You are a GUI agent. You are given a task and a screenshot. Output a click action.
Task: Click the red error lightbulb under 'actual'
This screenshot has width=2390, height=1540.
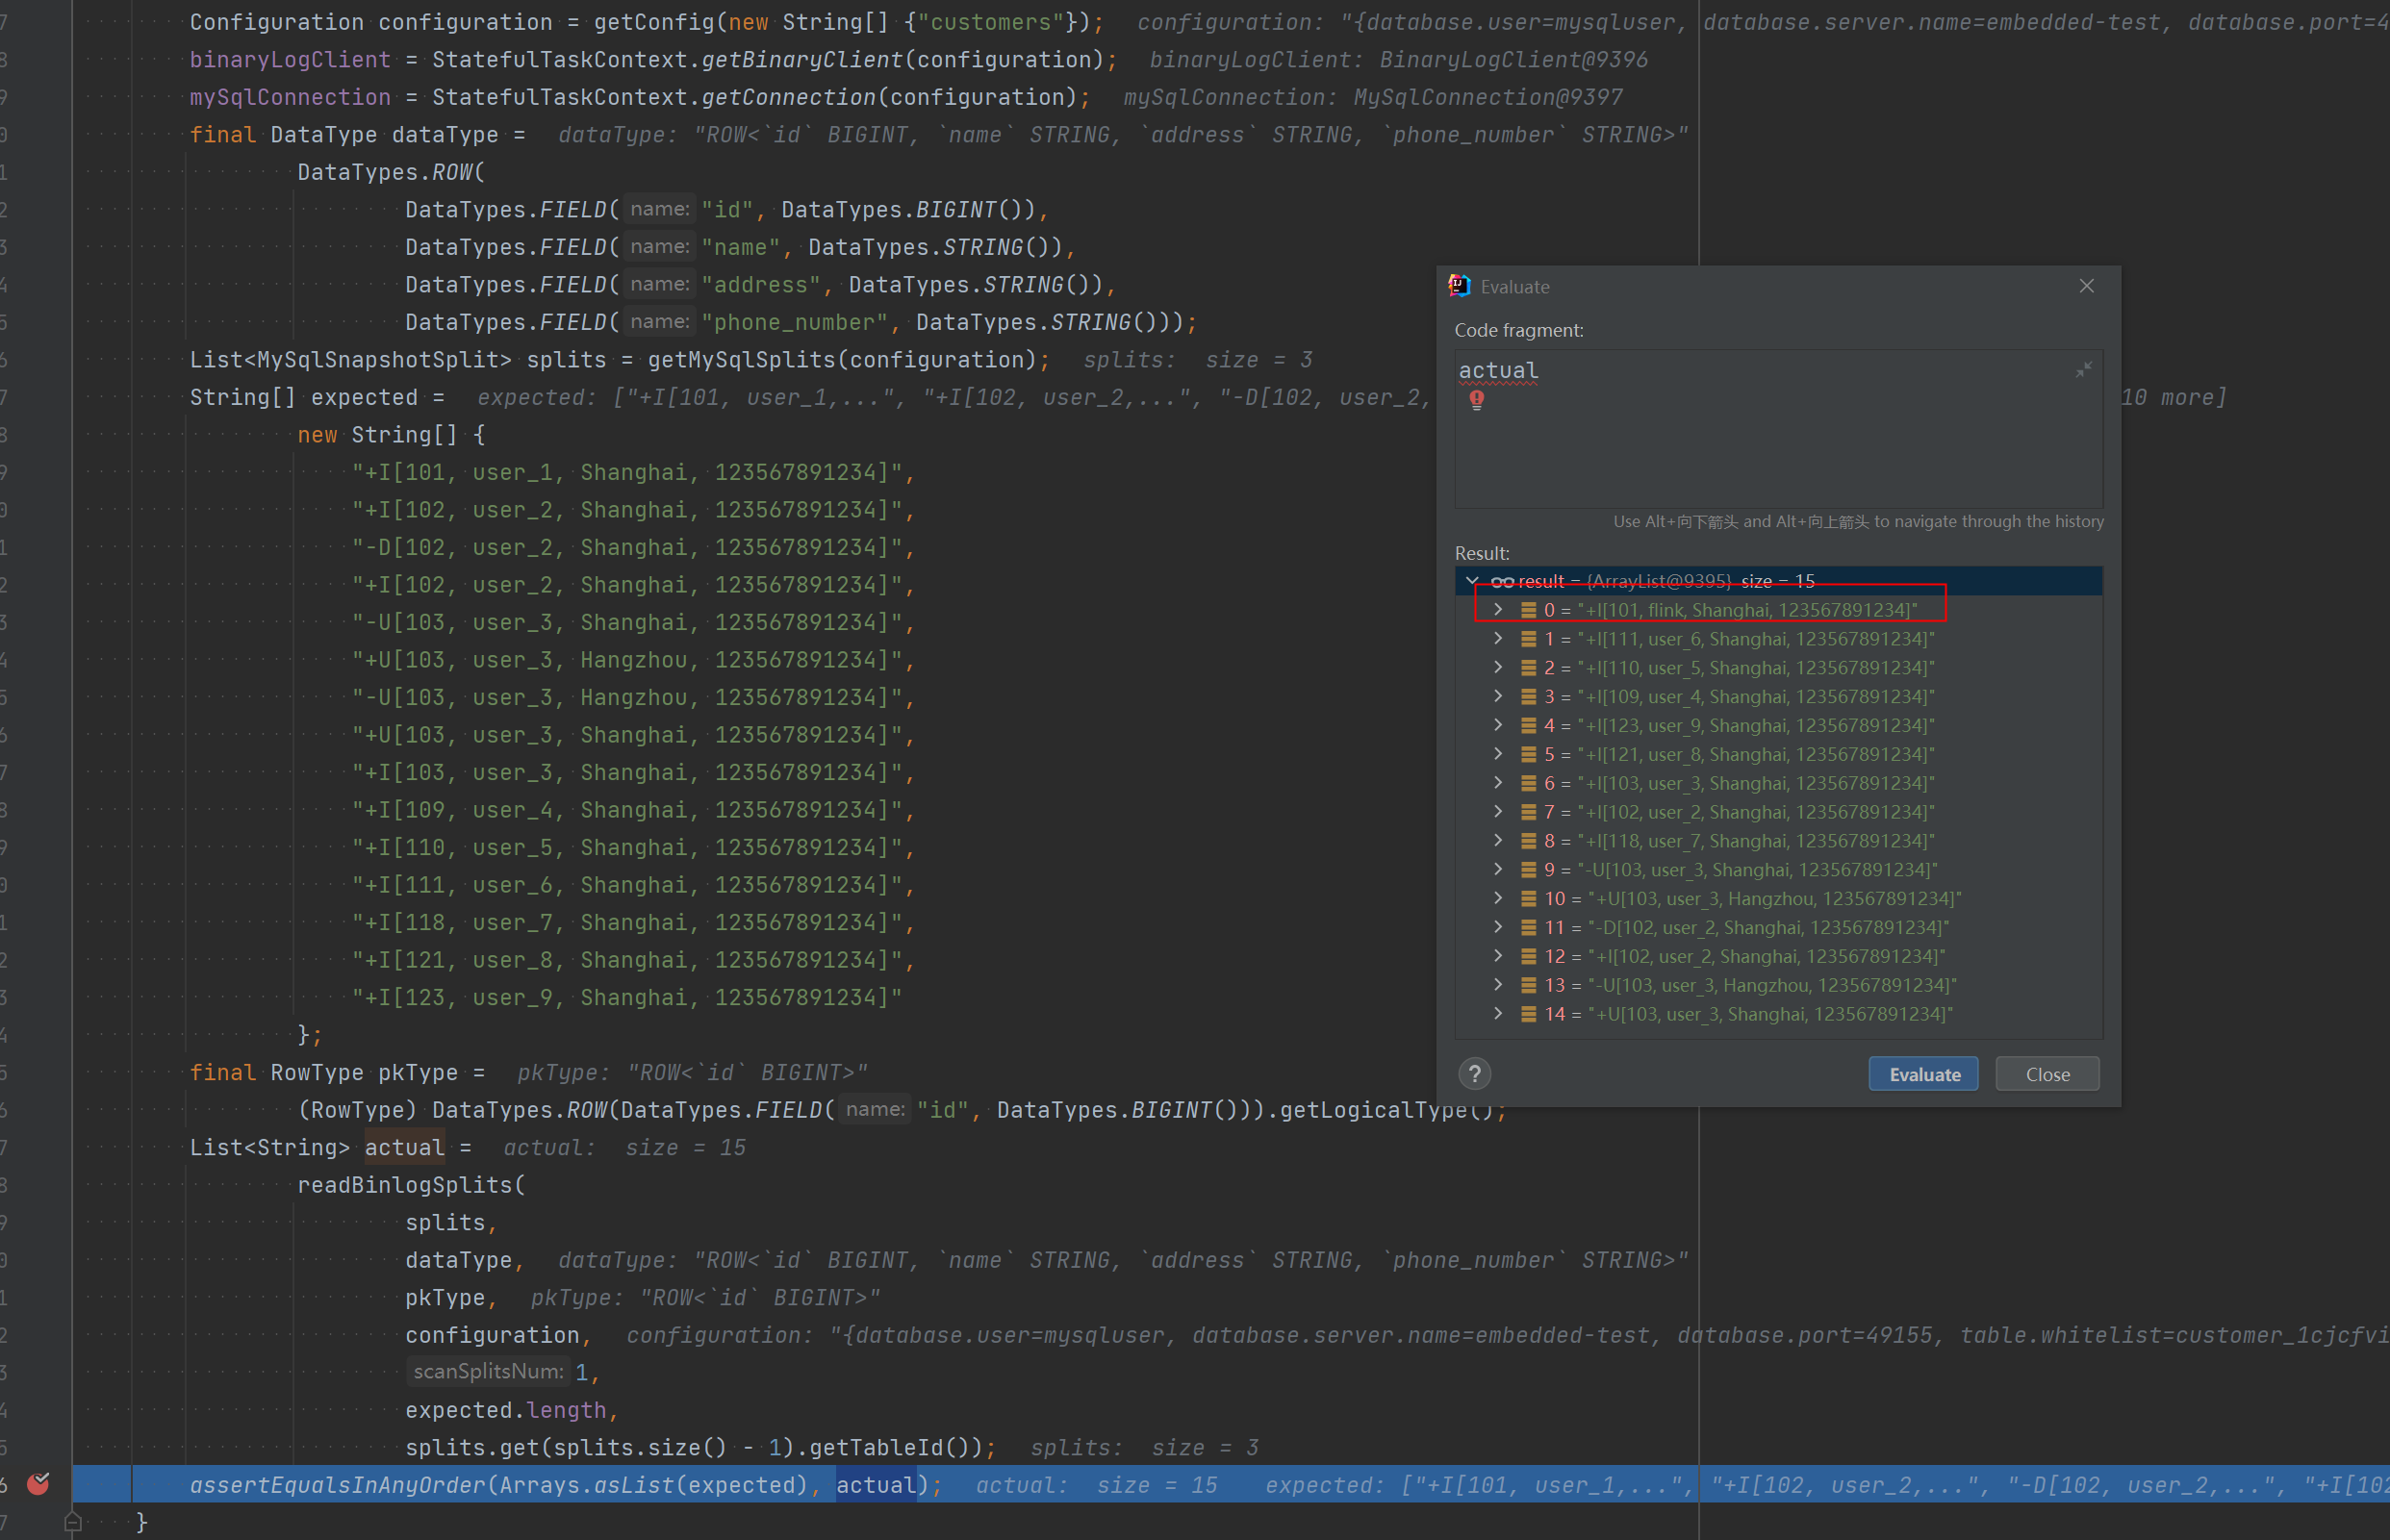pyautogui.click(x=1477, y=401)
